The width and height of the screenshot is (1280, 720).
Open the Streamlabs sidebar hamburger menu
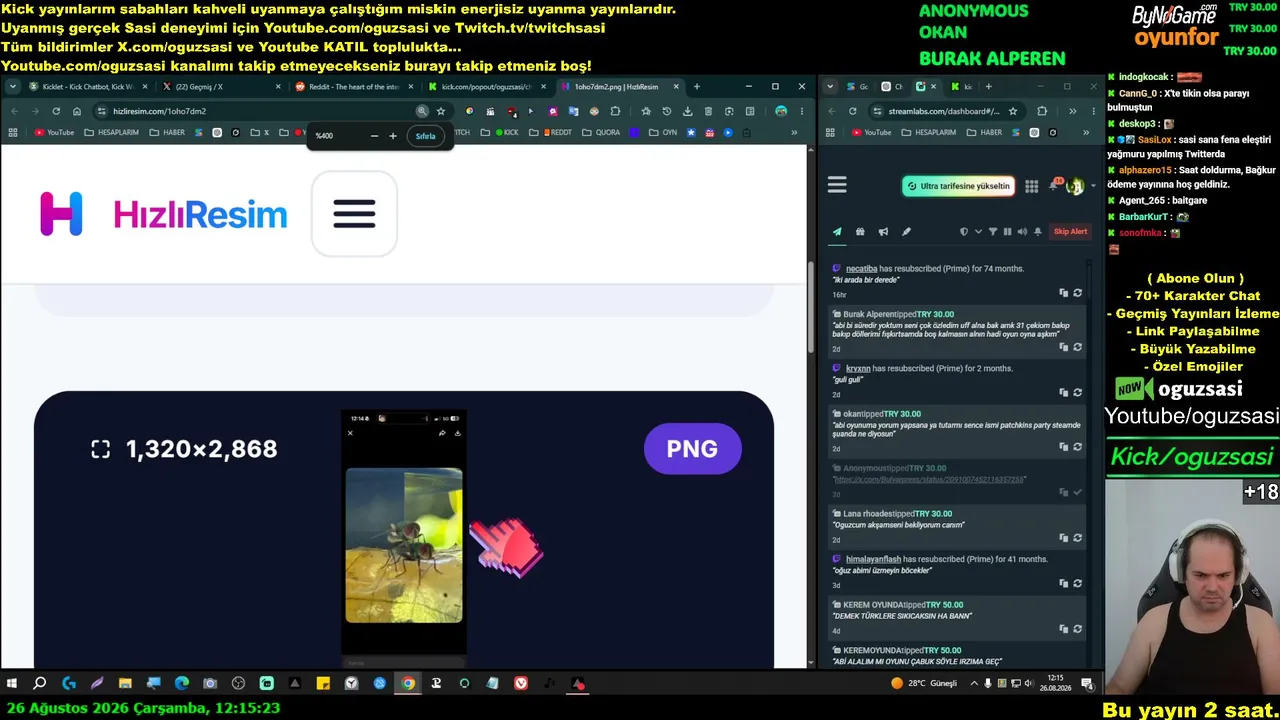pos(837,185)
